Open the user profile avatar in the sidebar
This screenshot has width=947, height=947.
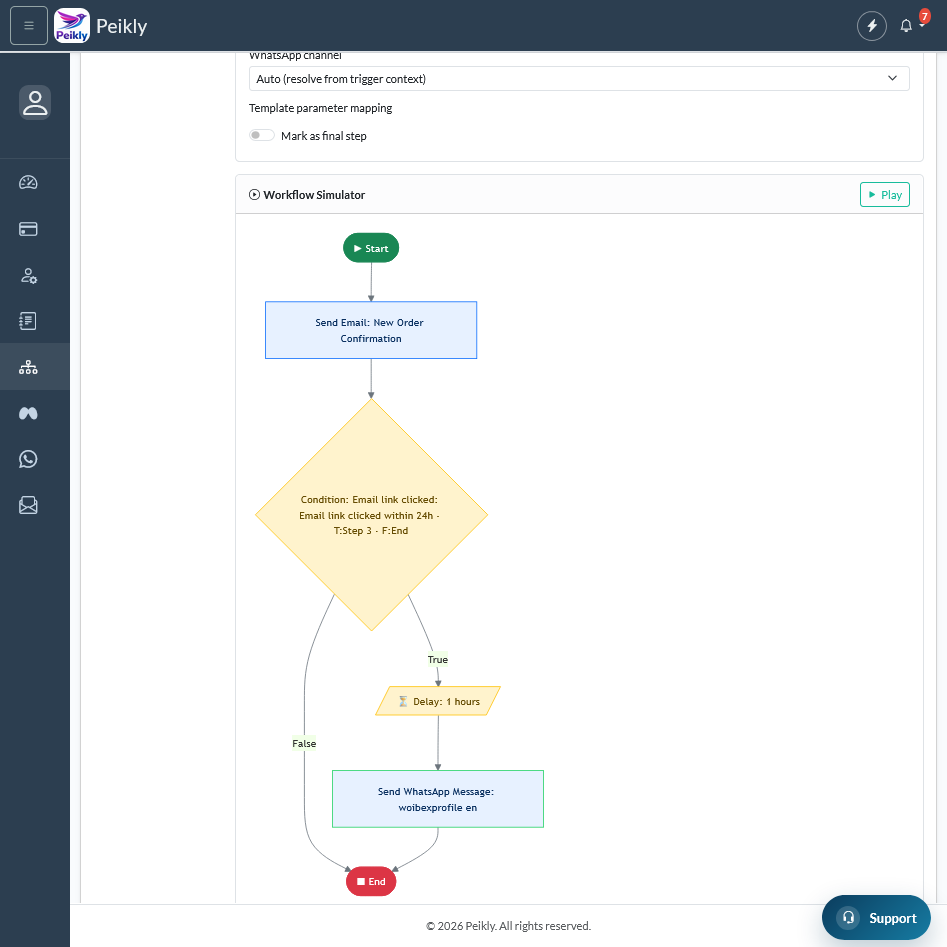[35, 102]
